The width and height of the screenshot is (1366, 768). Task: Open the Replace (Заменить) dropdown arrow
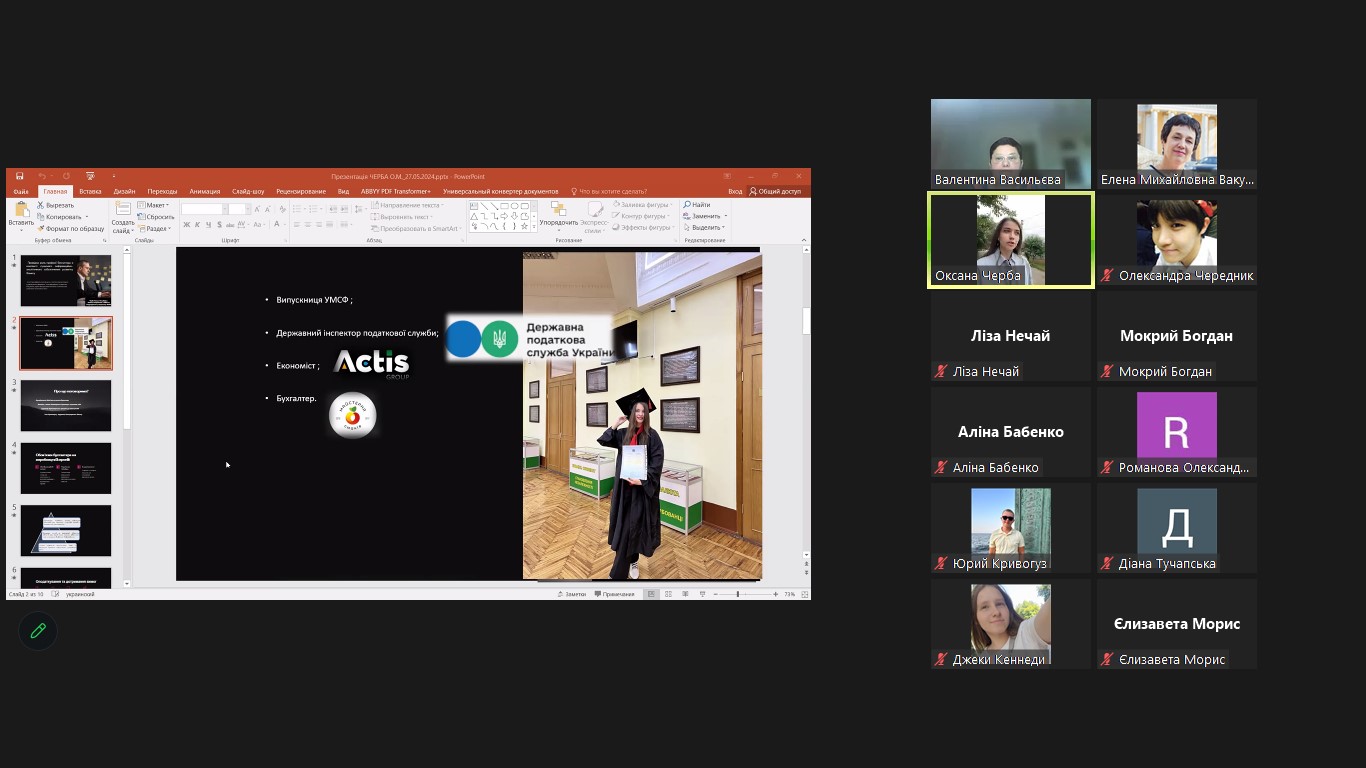coord(726,216)
